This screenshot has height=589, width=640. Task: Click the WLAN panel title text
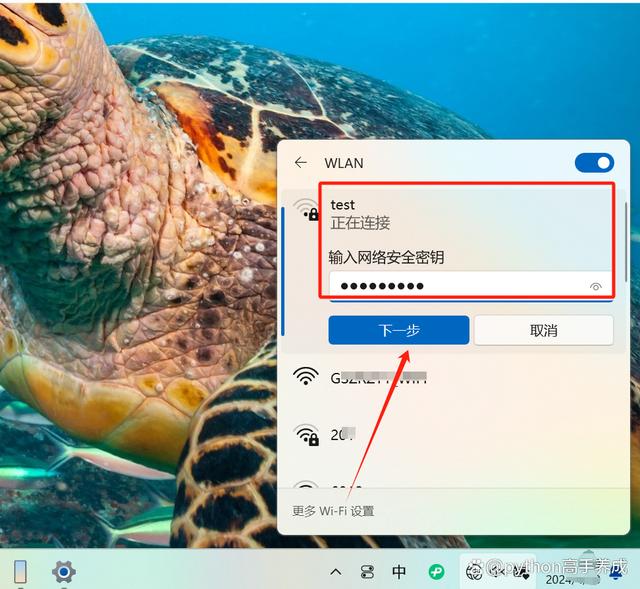[x=344, y=163]
